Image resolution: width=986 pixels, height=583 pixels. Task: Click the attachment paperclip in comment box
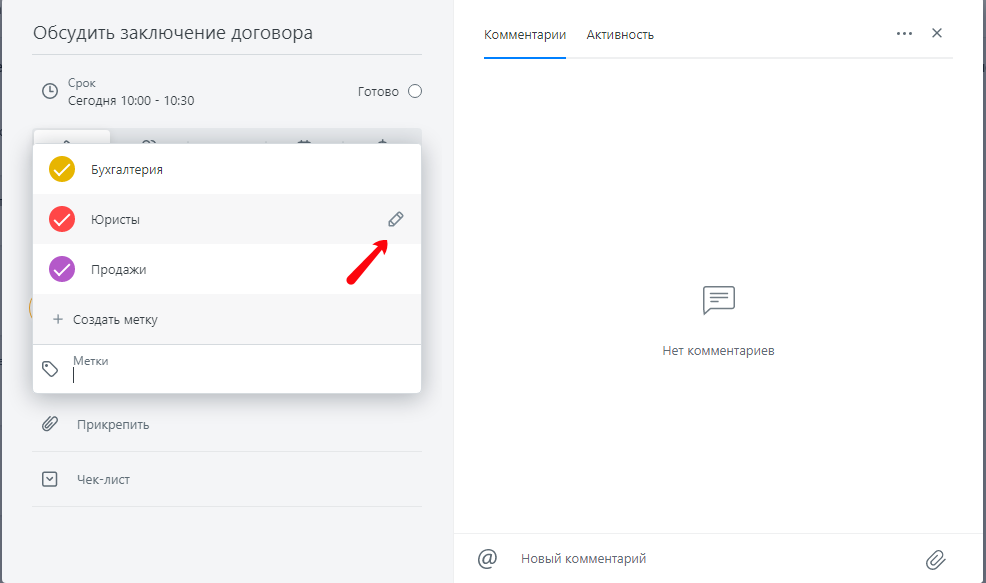(936, 559)
